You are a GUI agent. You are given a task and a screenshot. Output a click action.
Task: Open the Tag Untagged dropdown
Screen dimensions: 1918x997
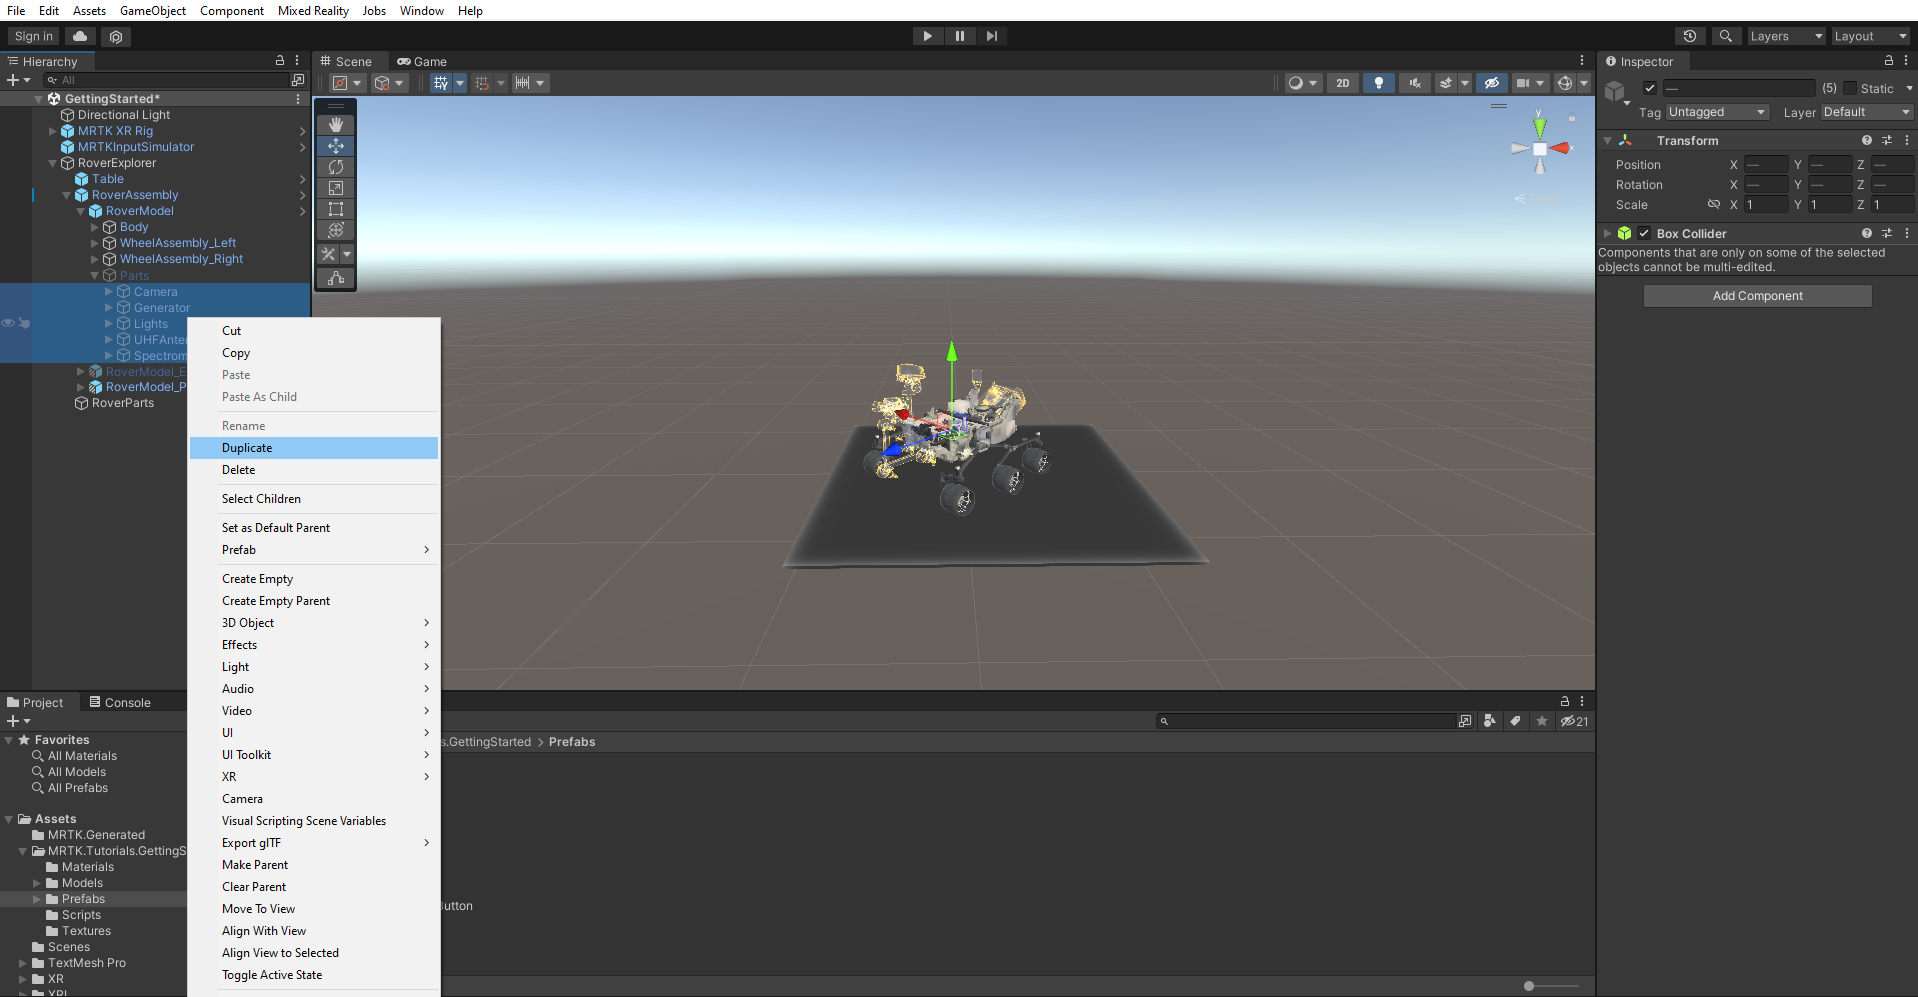click(x=1717, y=112)
